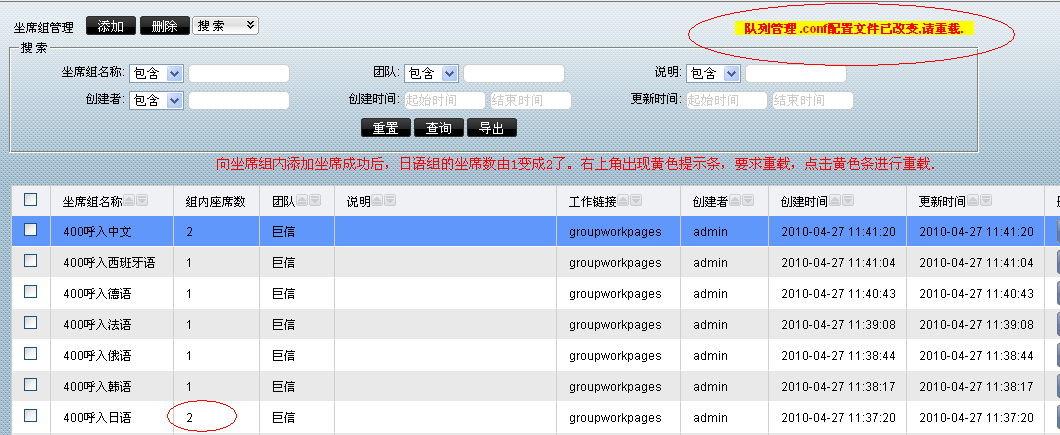Screen dimensions: 1060x435
Task: Sort 团队 column descending (down arrow)
Action: (x=316, y=201)
